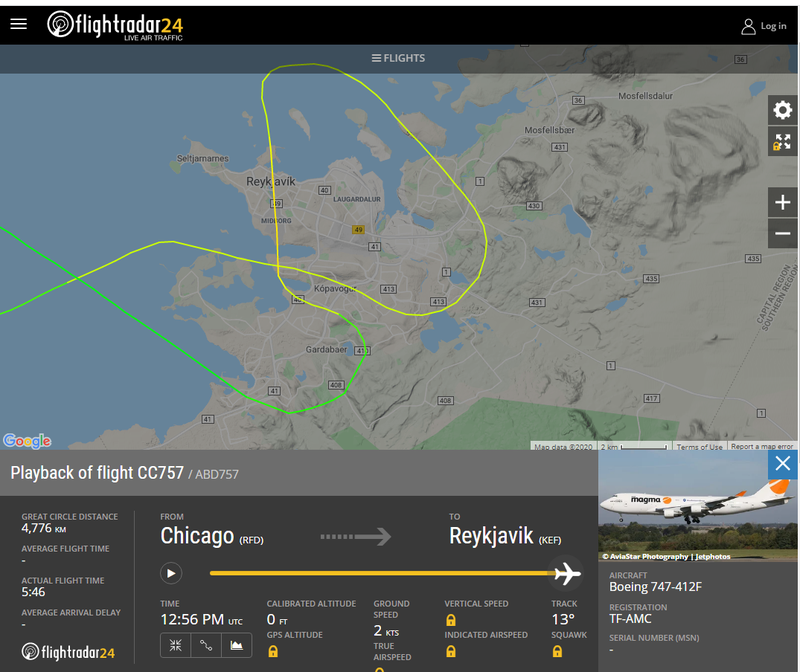Expand the FLIGHTS list panel

click(398, 58)
